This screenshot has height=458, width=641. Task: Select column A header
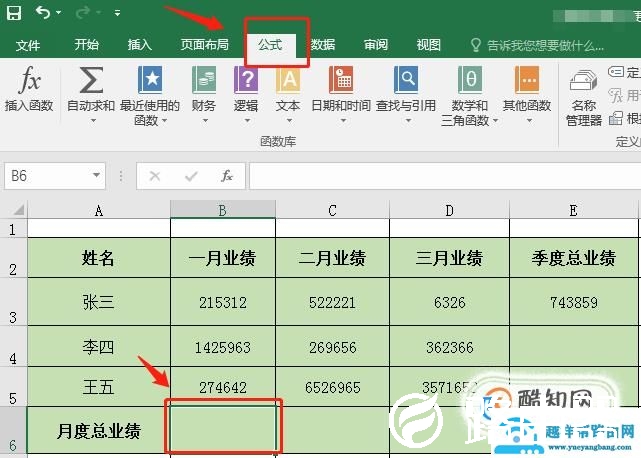(x=99, y=210)
